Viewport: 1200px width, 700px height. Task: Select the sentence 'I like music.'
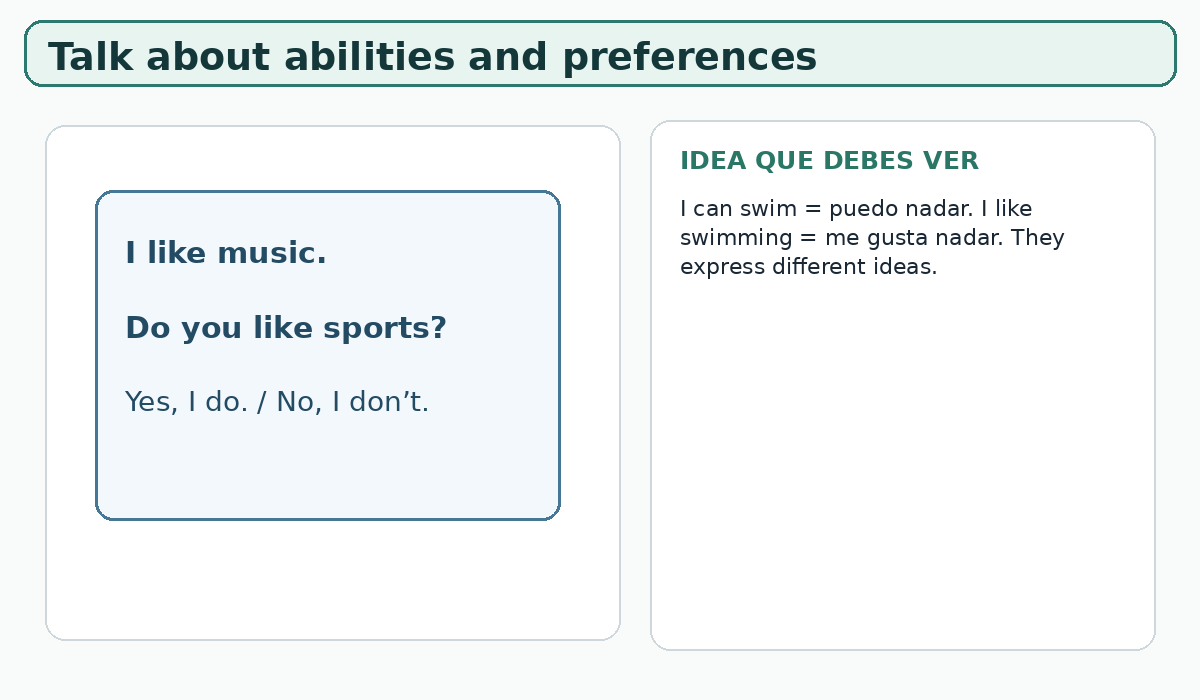tap(226, 254)
